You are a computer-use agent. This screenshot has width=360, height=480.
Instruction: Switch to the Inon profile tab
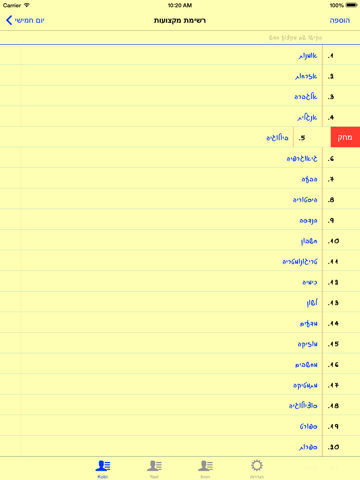(205, 469)
